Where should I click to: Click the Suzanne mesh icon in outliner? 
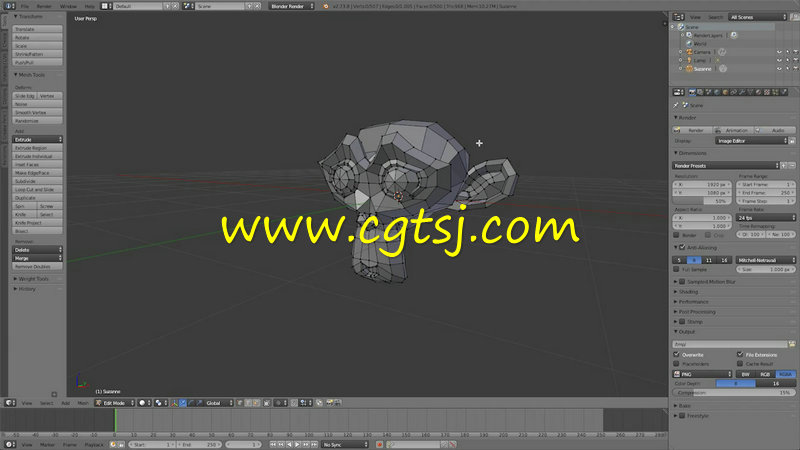pyautogui.click(x=689, y=68)
